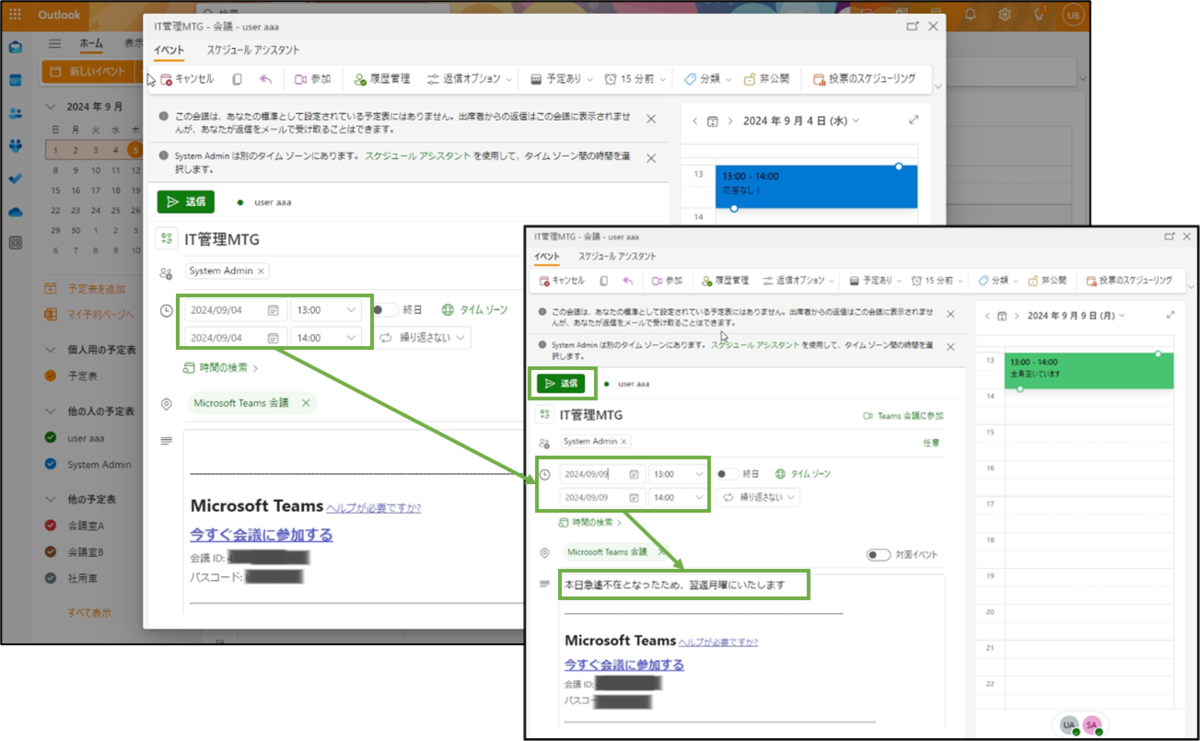Select the イベント tab in 9月9日 window
This screenshot has height=741, width=1200.
(547, 257)
